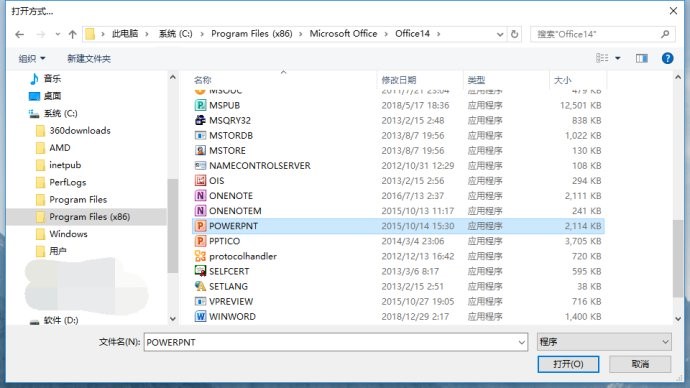
Task: Click the VPREVIEW file icon
Action: point(200,301)
